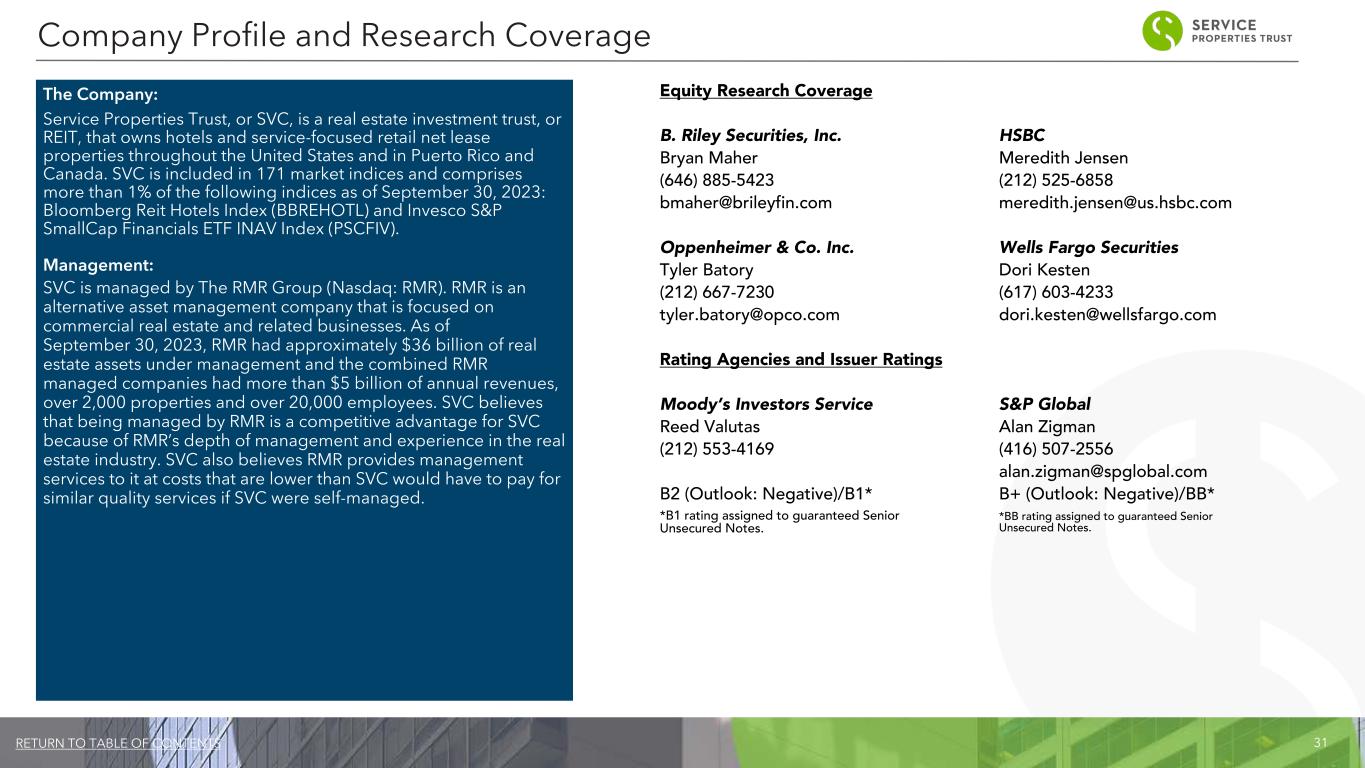Click the Return to Table of Contents link

[119, 743]
